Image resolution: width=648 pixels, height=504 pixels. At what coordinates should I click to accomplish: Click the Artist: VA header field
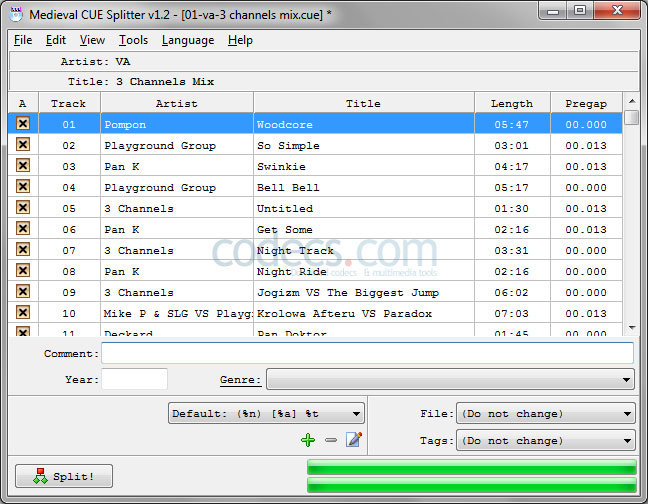pyautogui.click(x=324, y=62)
